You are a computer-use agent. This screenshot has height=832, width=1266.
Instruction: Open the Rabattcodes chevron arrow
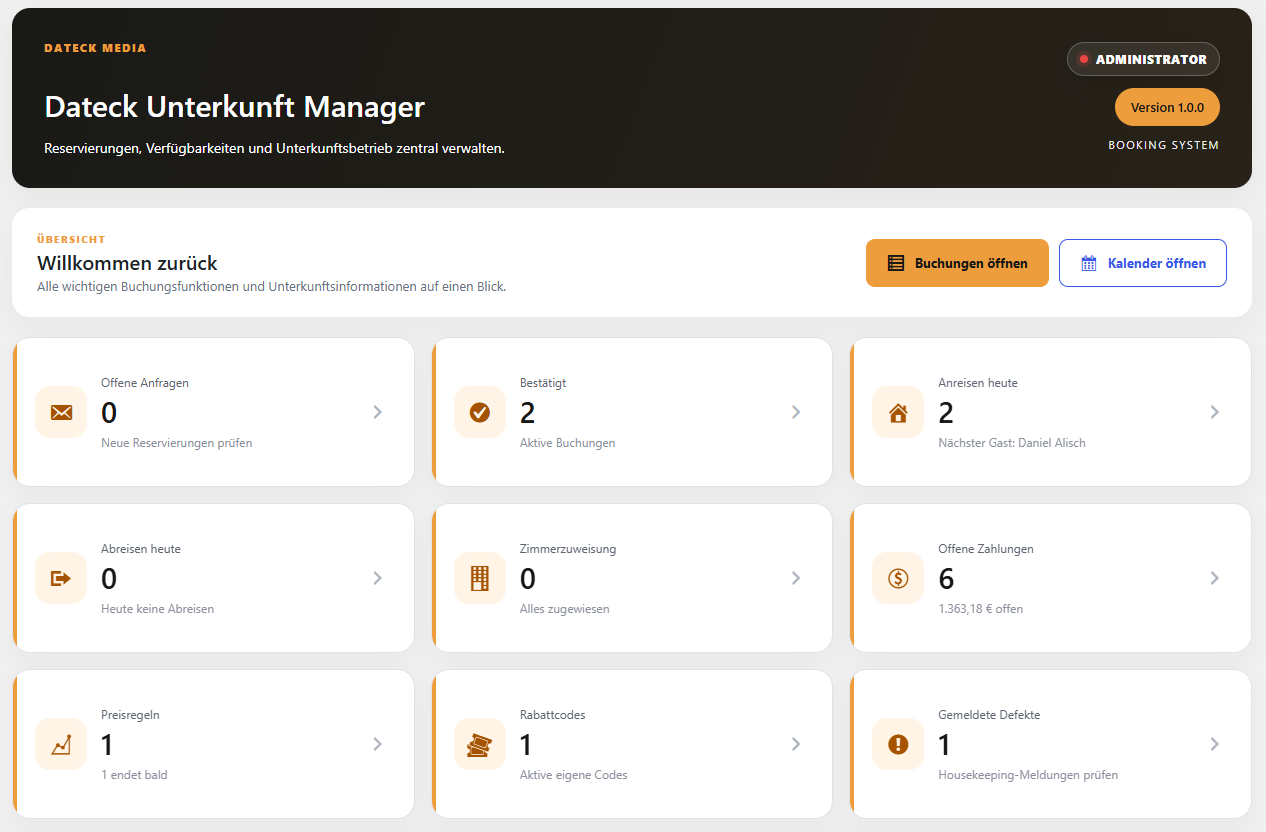pyautogui.click(x=796, y=744)
